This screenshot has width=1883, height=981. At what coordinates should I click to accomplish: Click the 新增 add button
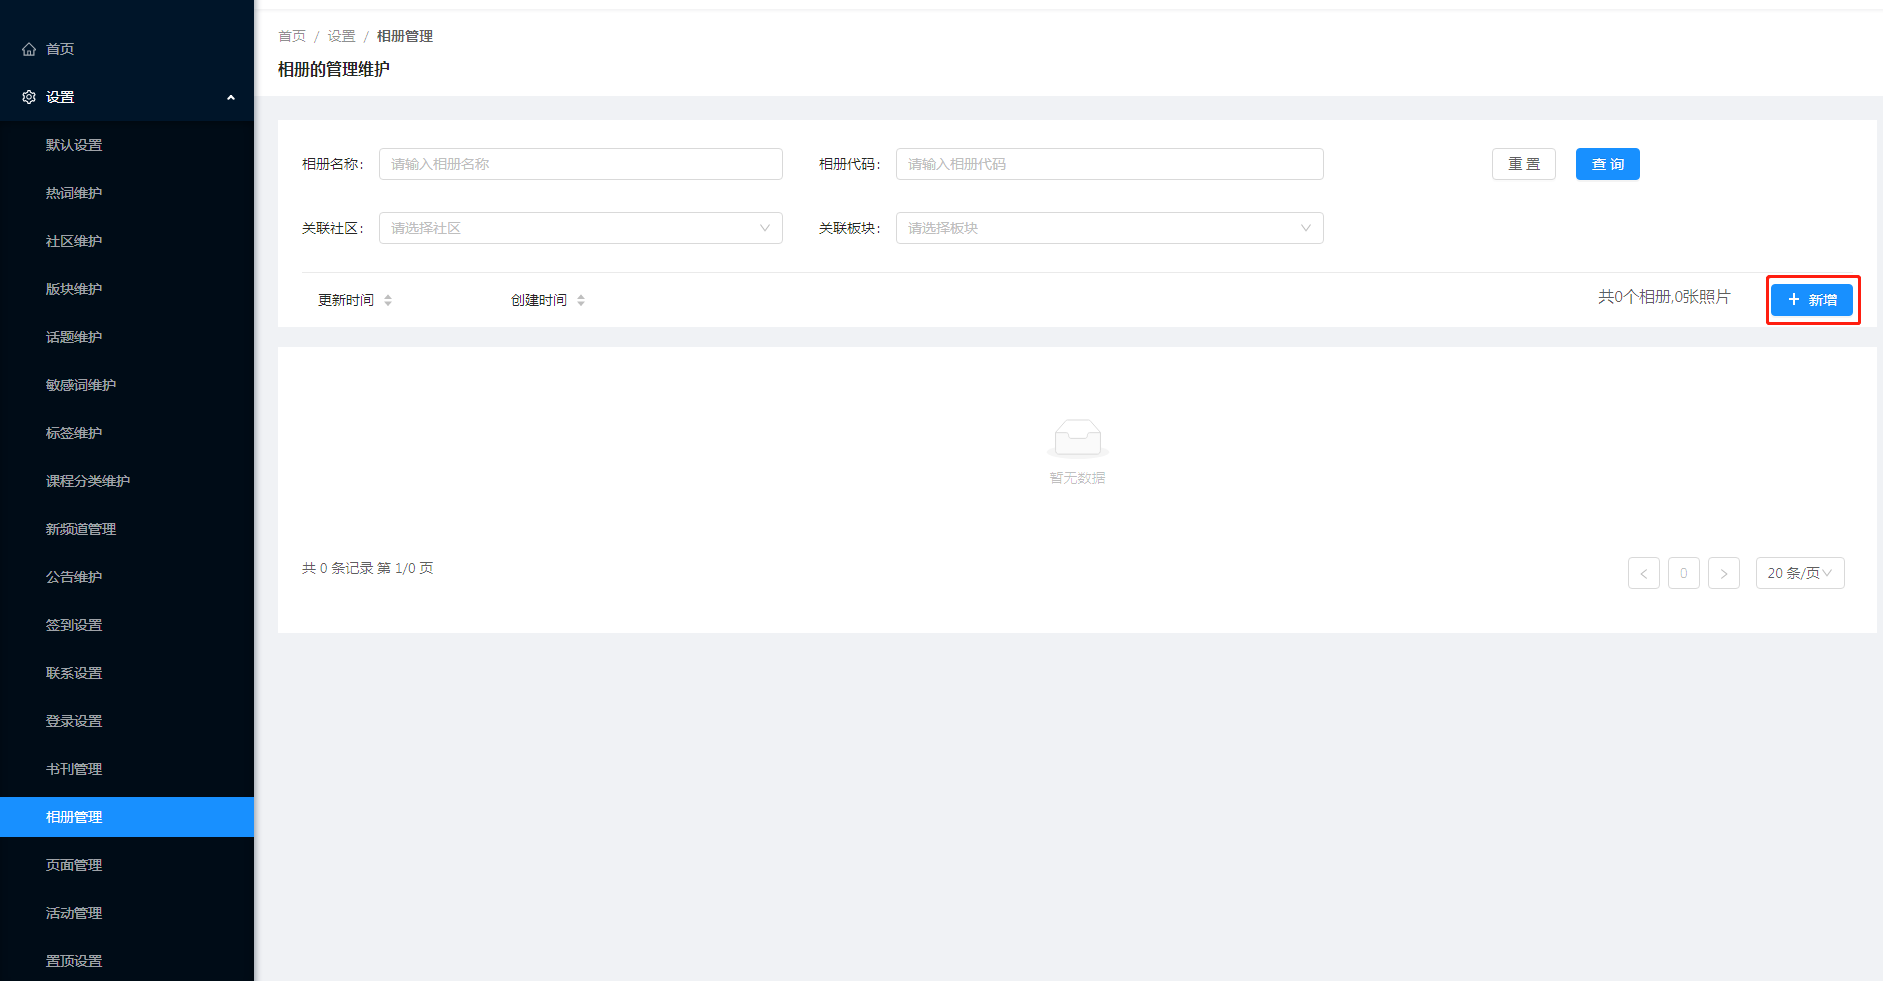1812,300
